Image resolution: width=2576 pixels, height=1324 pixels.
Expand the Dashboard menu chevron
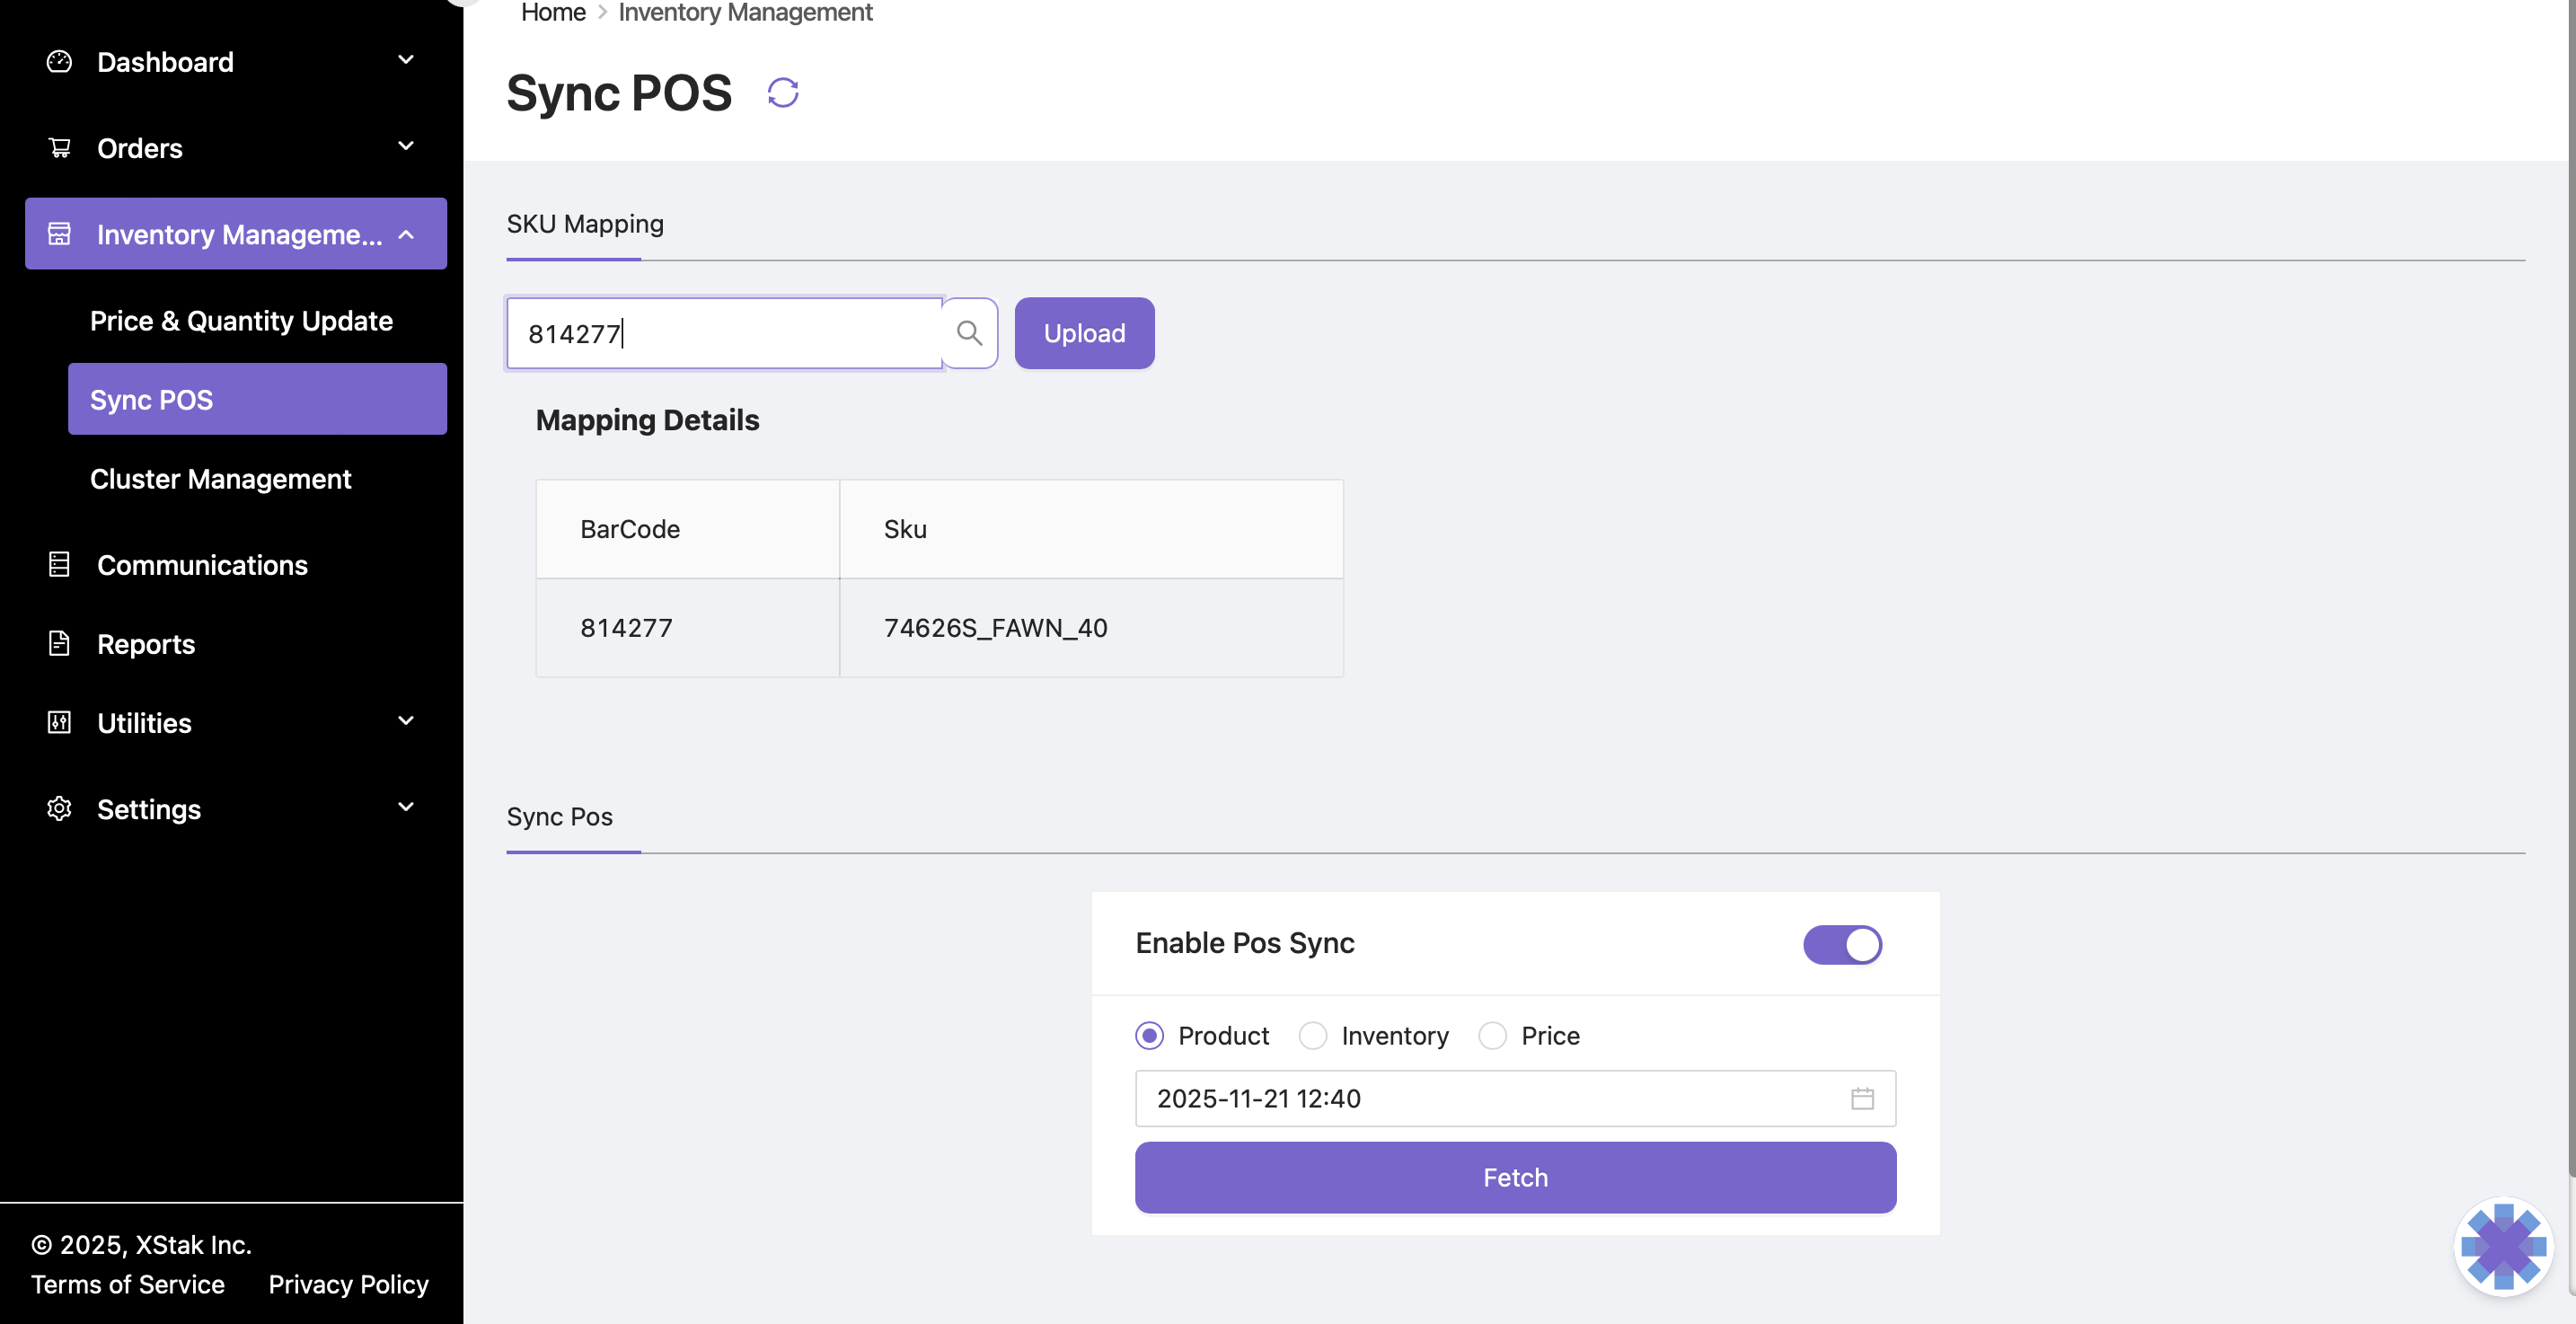[406, 60]
